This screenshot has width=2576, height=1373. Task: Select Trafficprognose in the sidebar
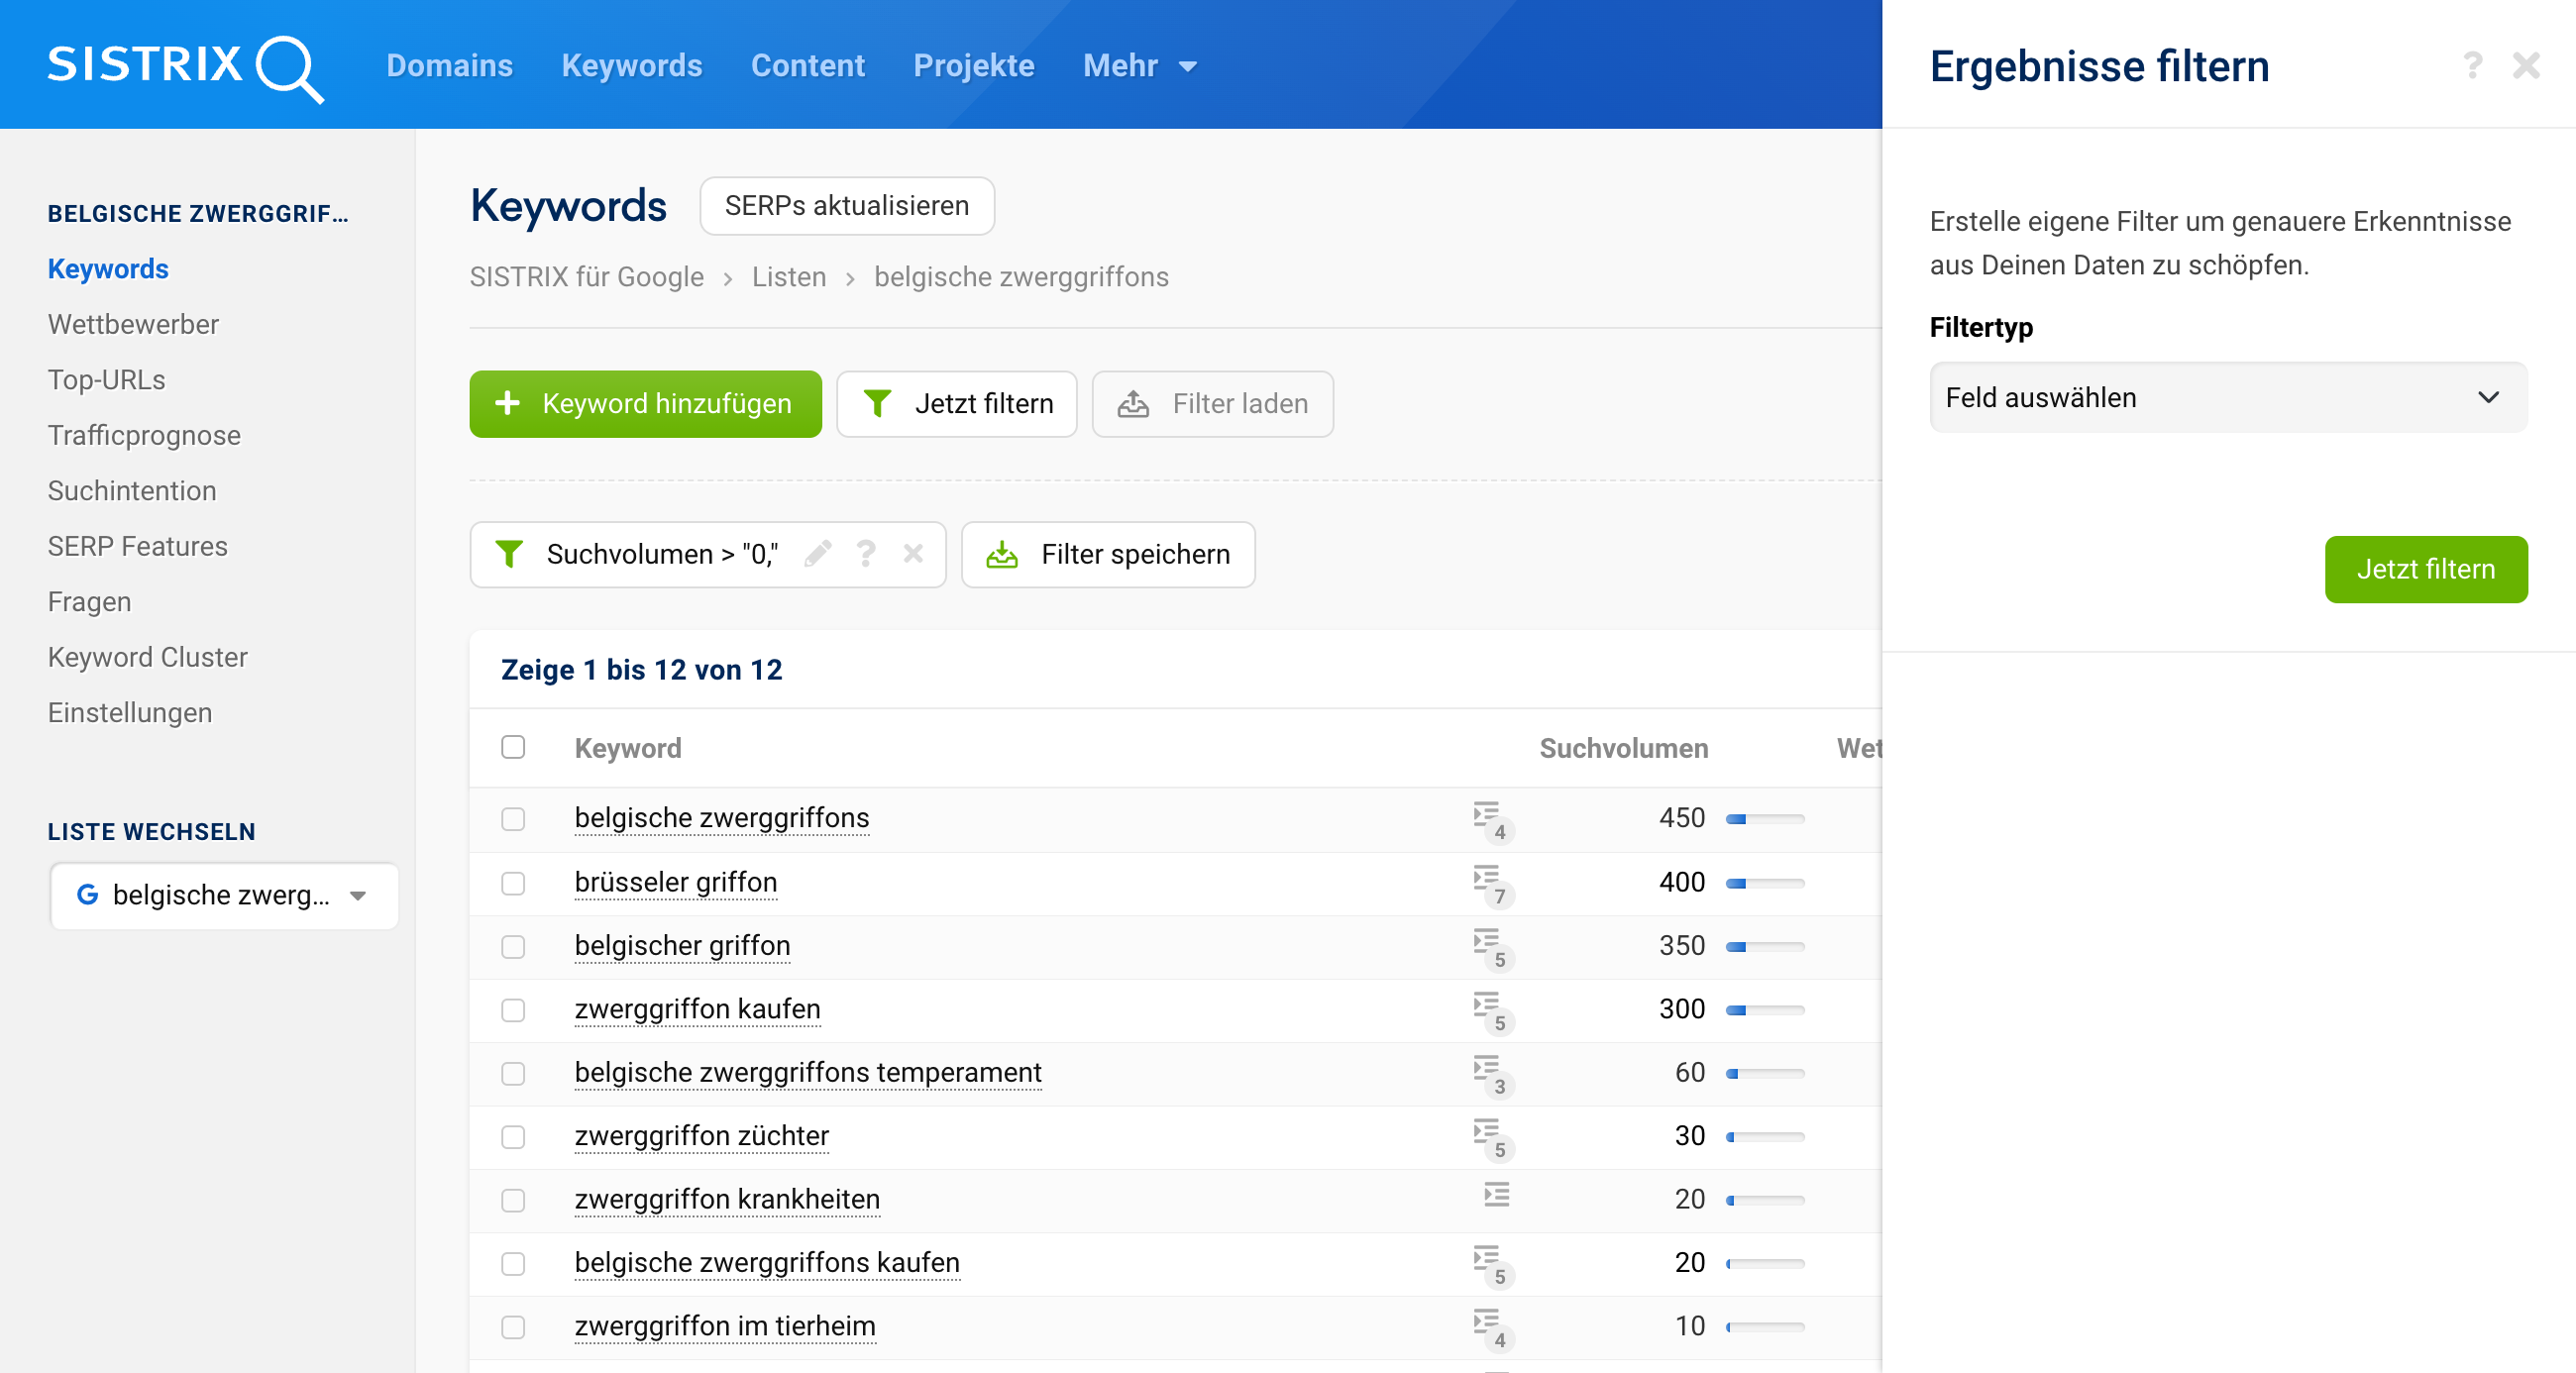[144, 435]
